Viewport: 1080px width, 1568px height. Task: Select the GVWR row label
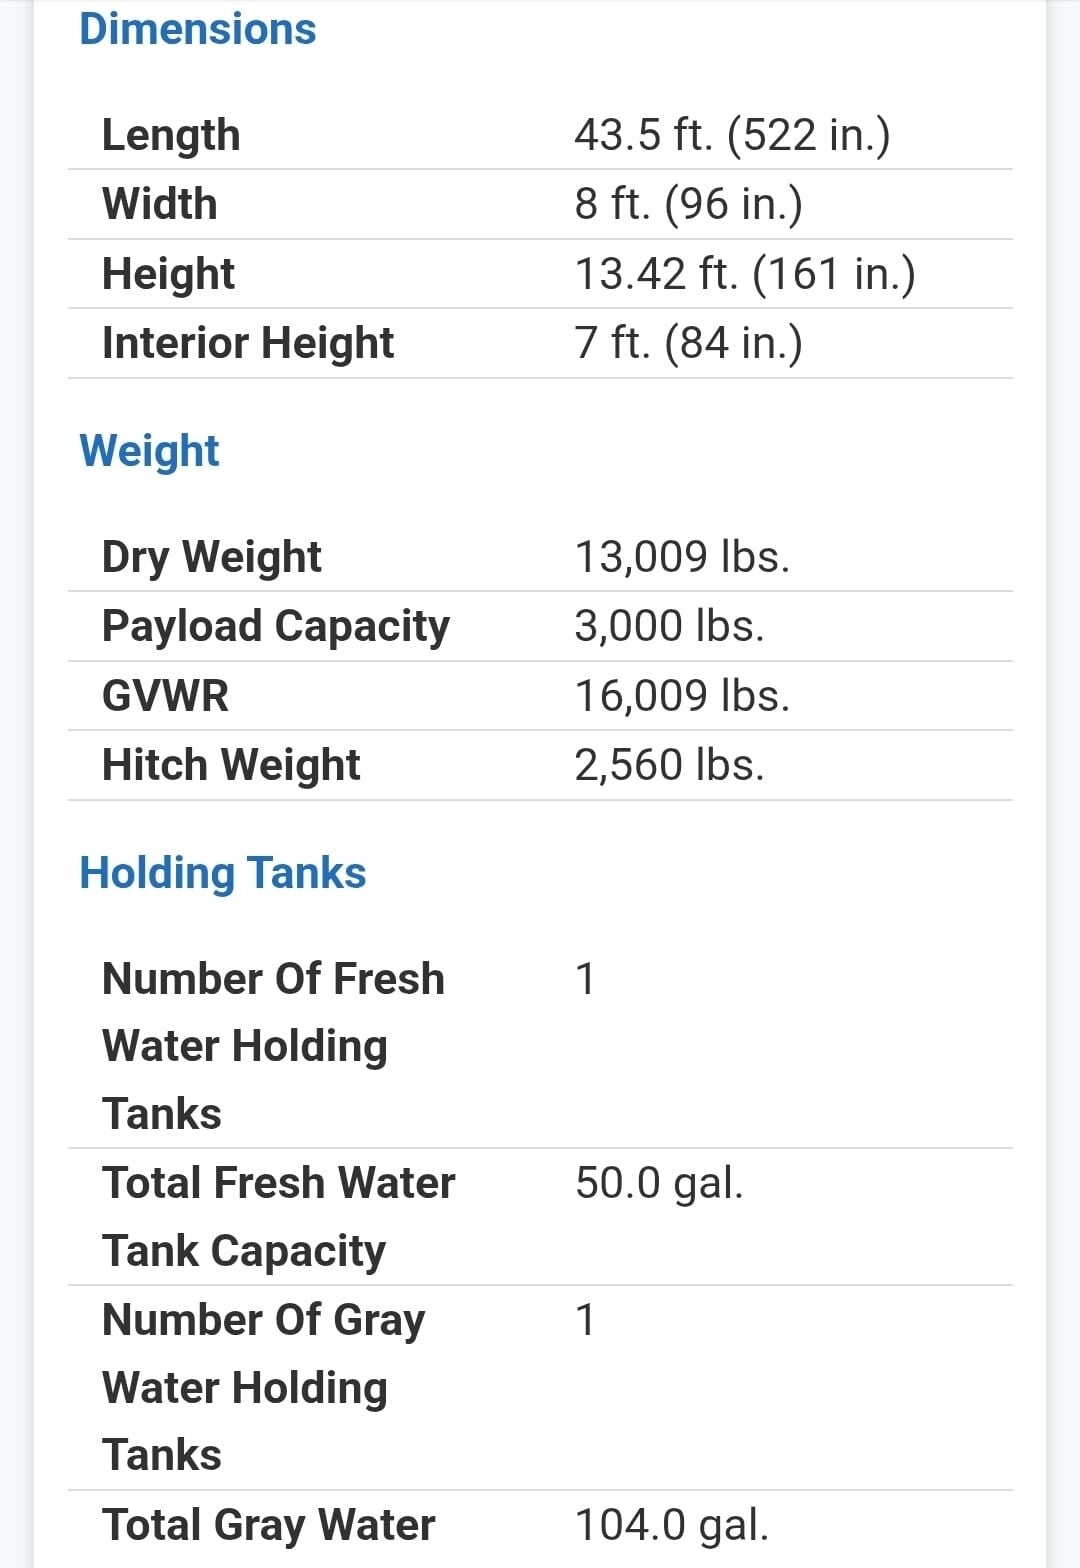point(165,696)
